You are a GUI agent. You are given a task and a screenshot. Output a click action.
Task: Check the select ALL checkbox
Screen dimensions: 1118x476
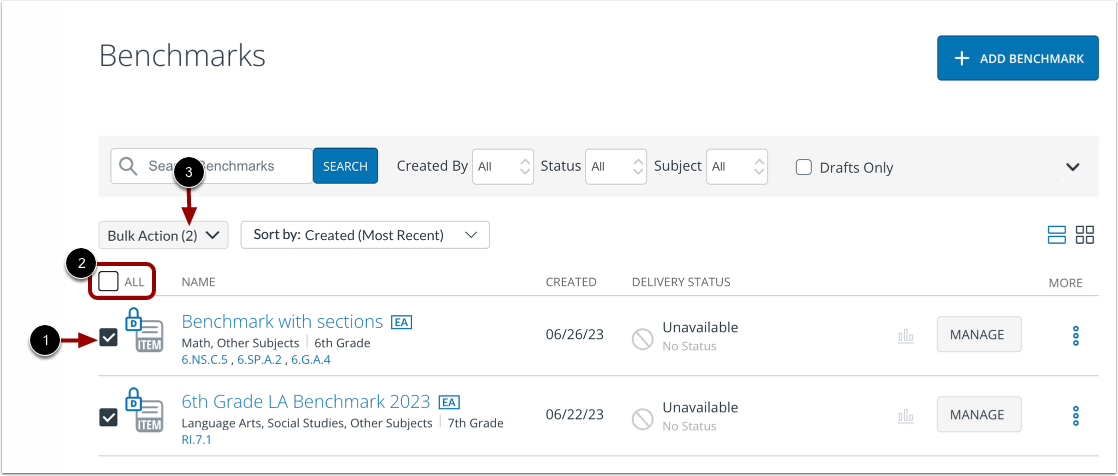tap(108, 282)
